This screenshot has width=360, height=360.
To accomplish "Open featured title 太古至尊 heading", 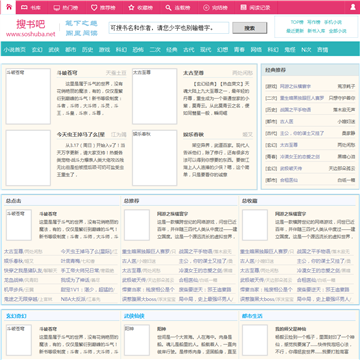I will click(193, 73).
